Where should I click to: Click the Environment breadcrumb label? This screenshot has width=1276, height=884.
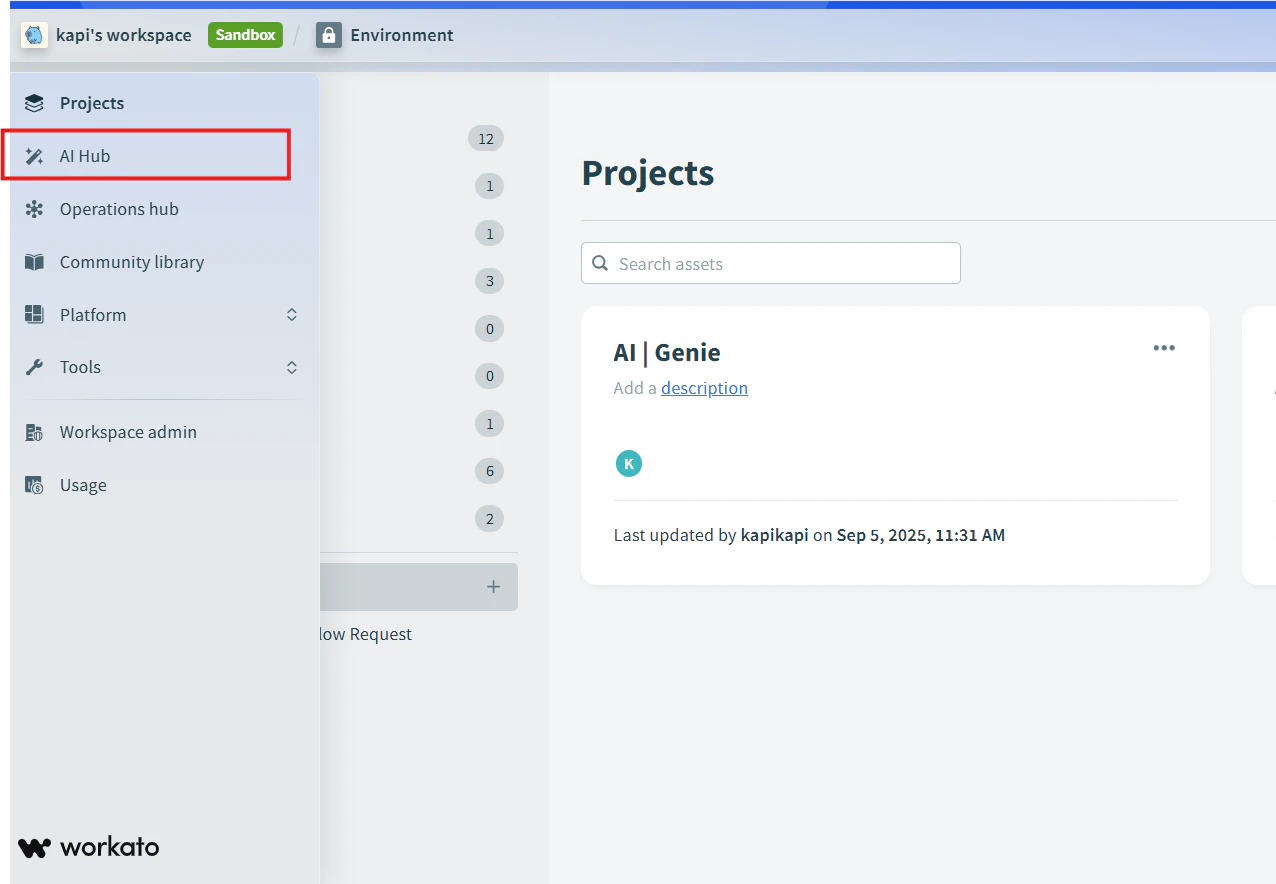(x=402, y=35)
